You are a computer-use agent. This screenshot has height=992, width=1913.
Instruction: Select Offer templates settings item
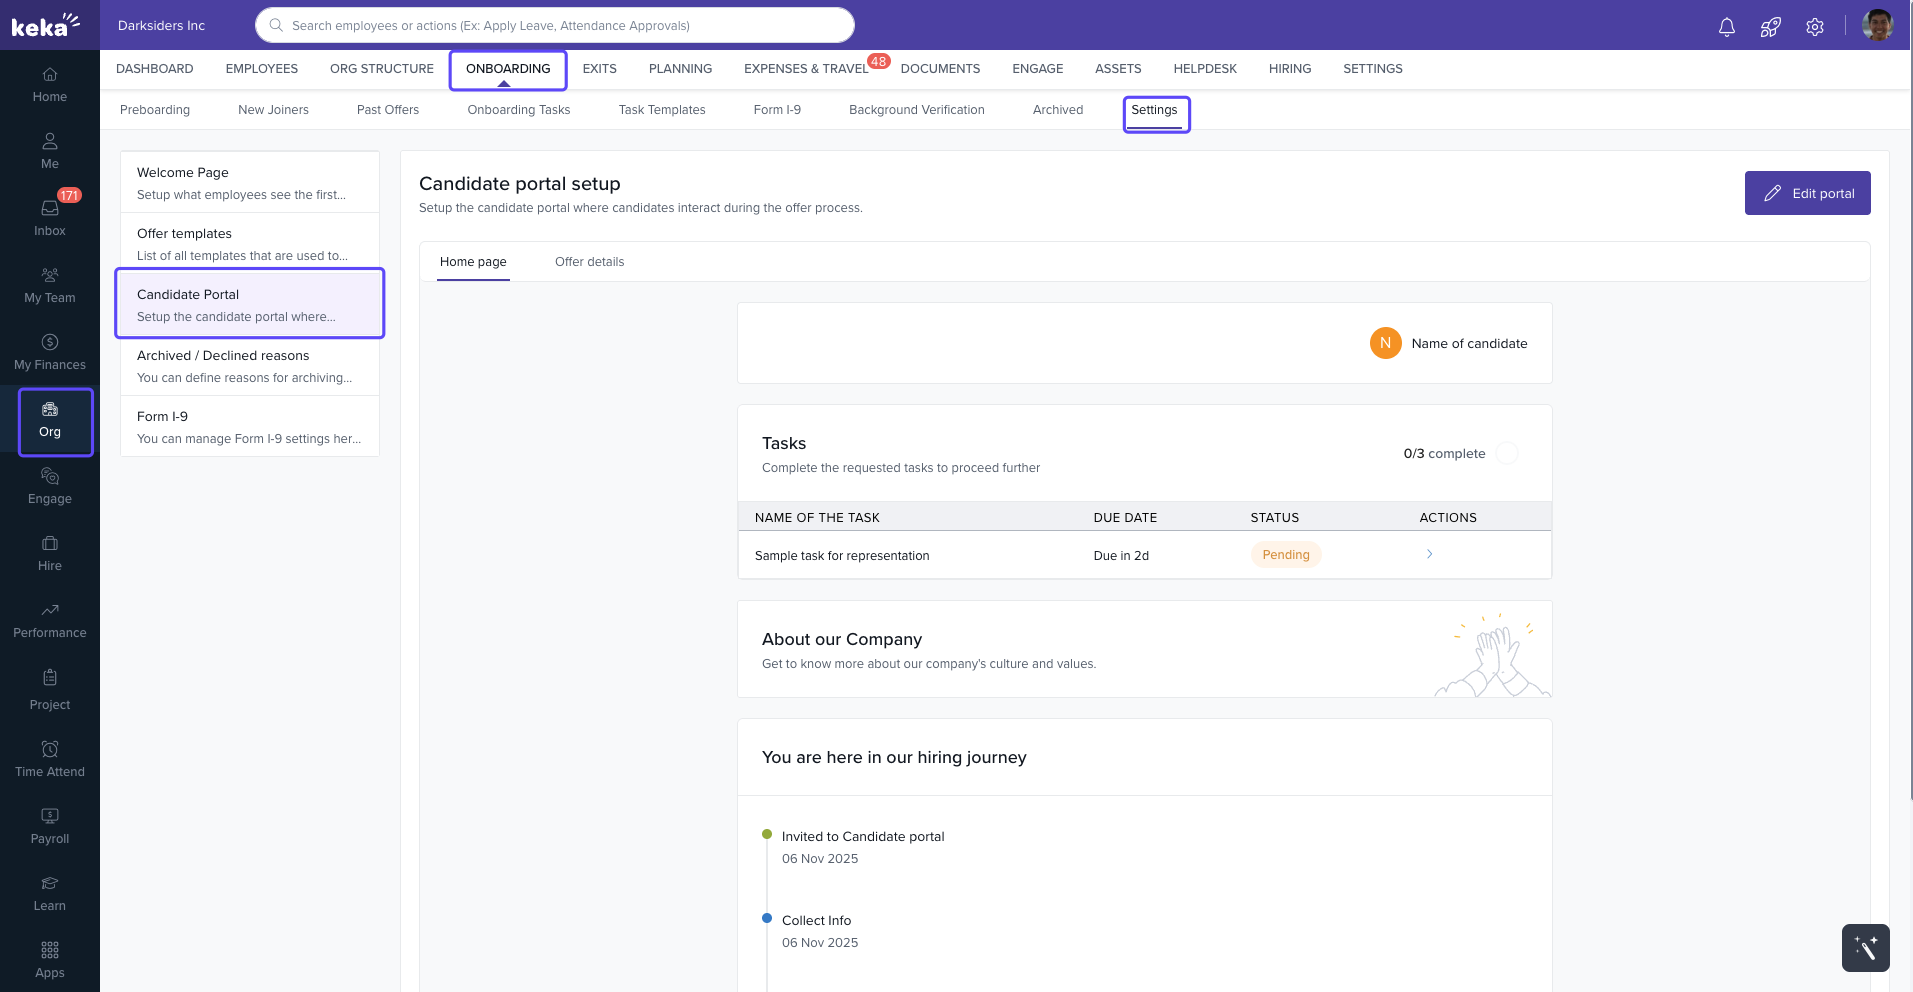click(x=250, y=243)
